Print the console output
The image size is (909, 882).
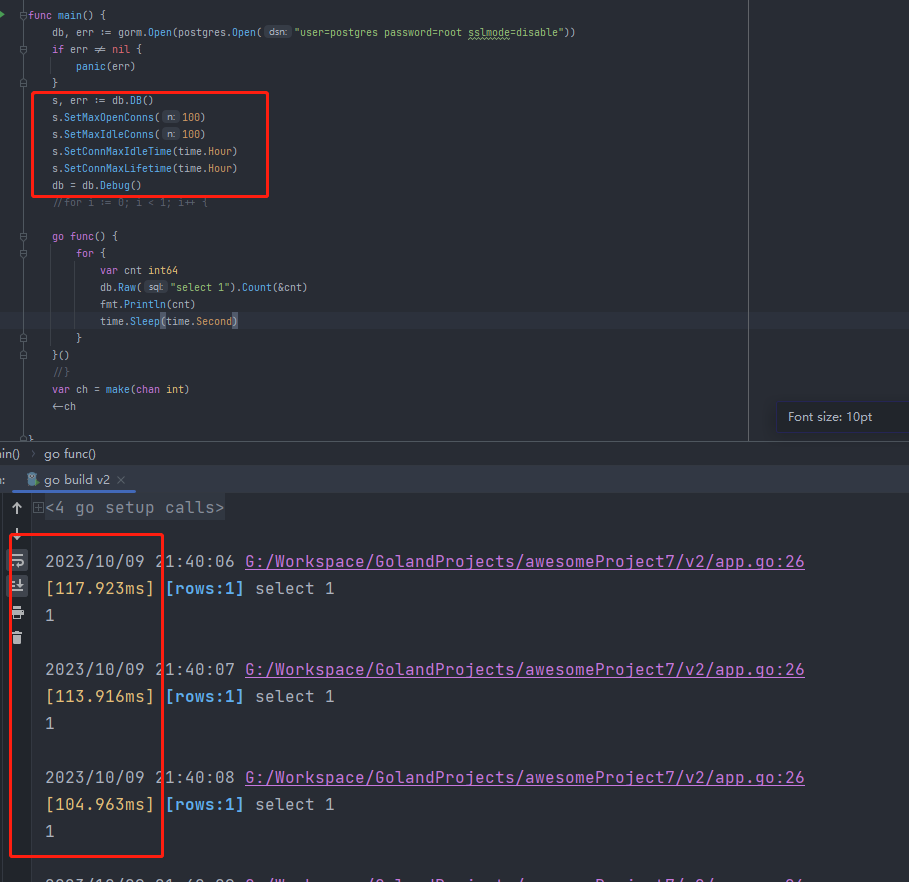[x=17, y=612]
